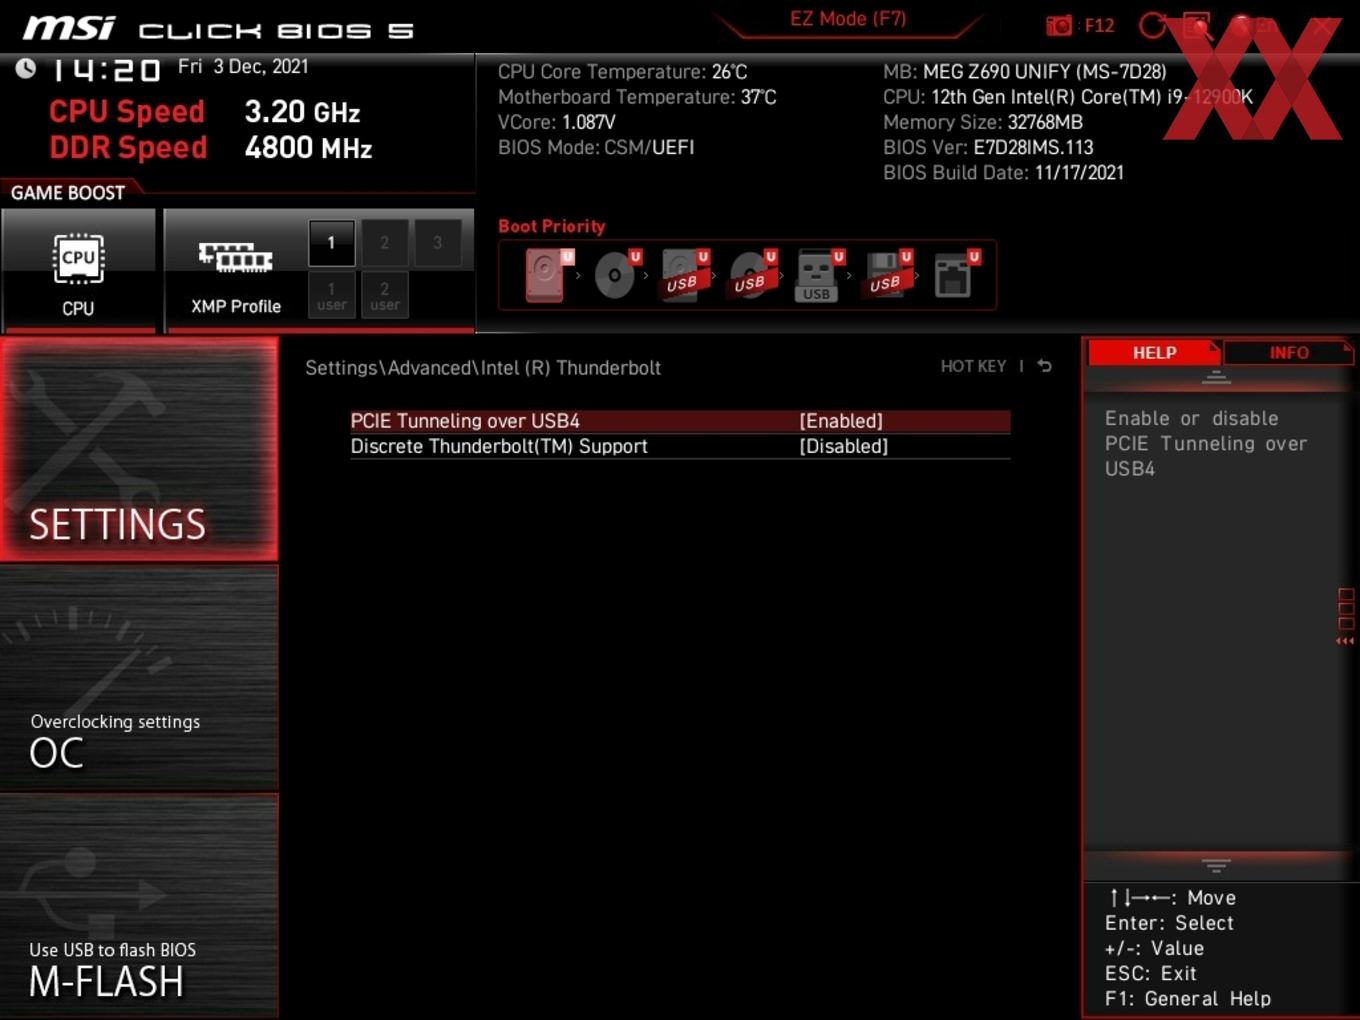Open M-FLASH to flash BIOS from USB
The image size is (1360, 1020).
pos(139,906)
